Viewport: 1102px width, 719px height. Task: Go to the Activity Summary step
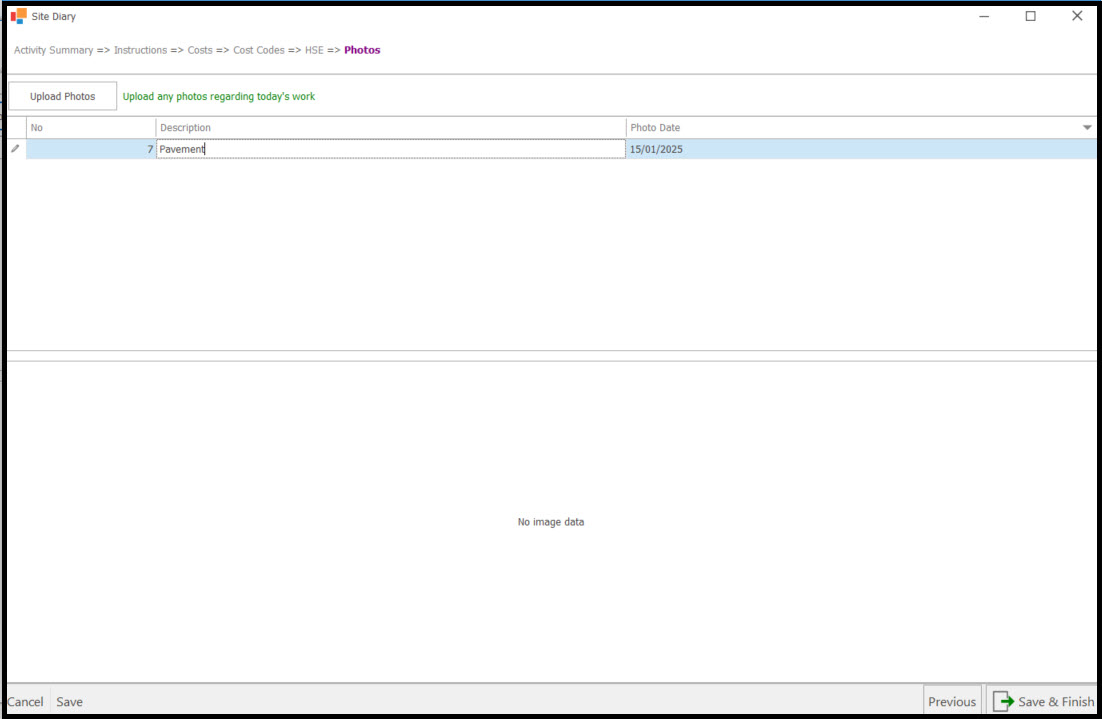tap(53, 50)
